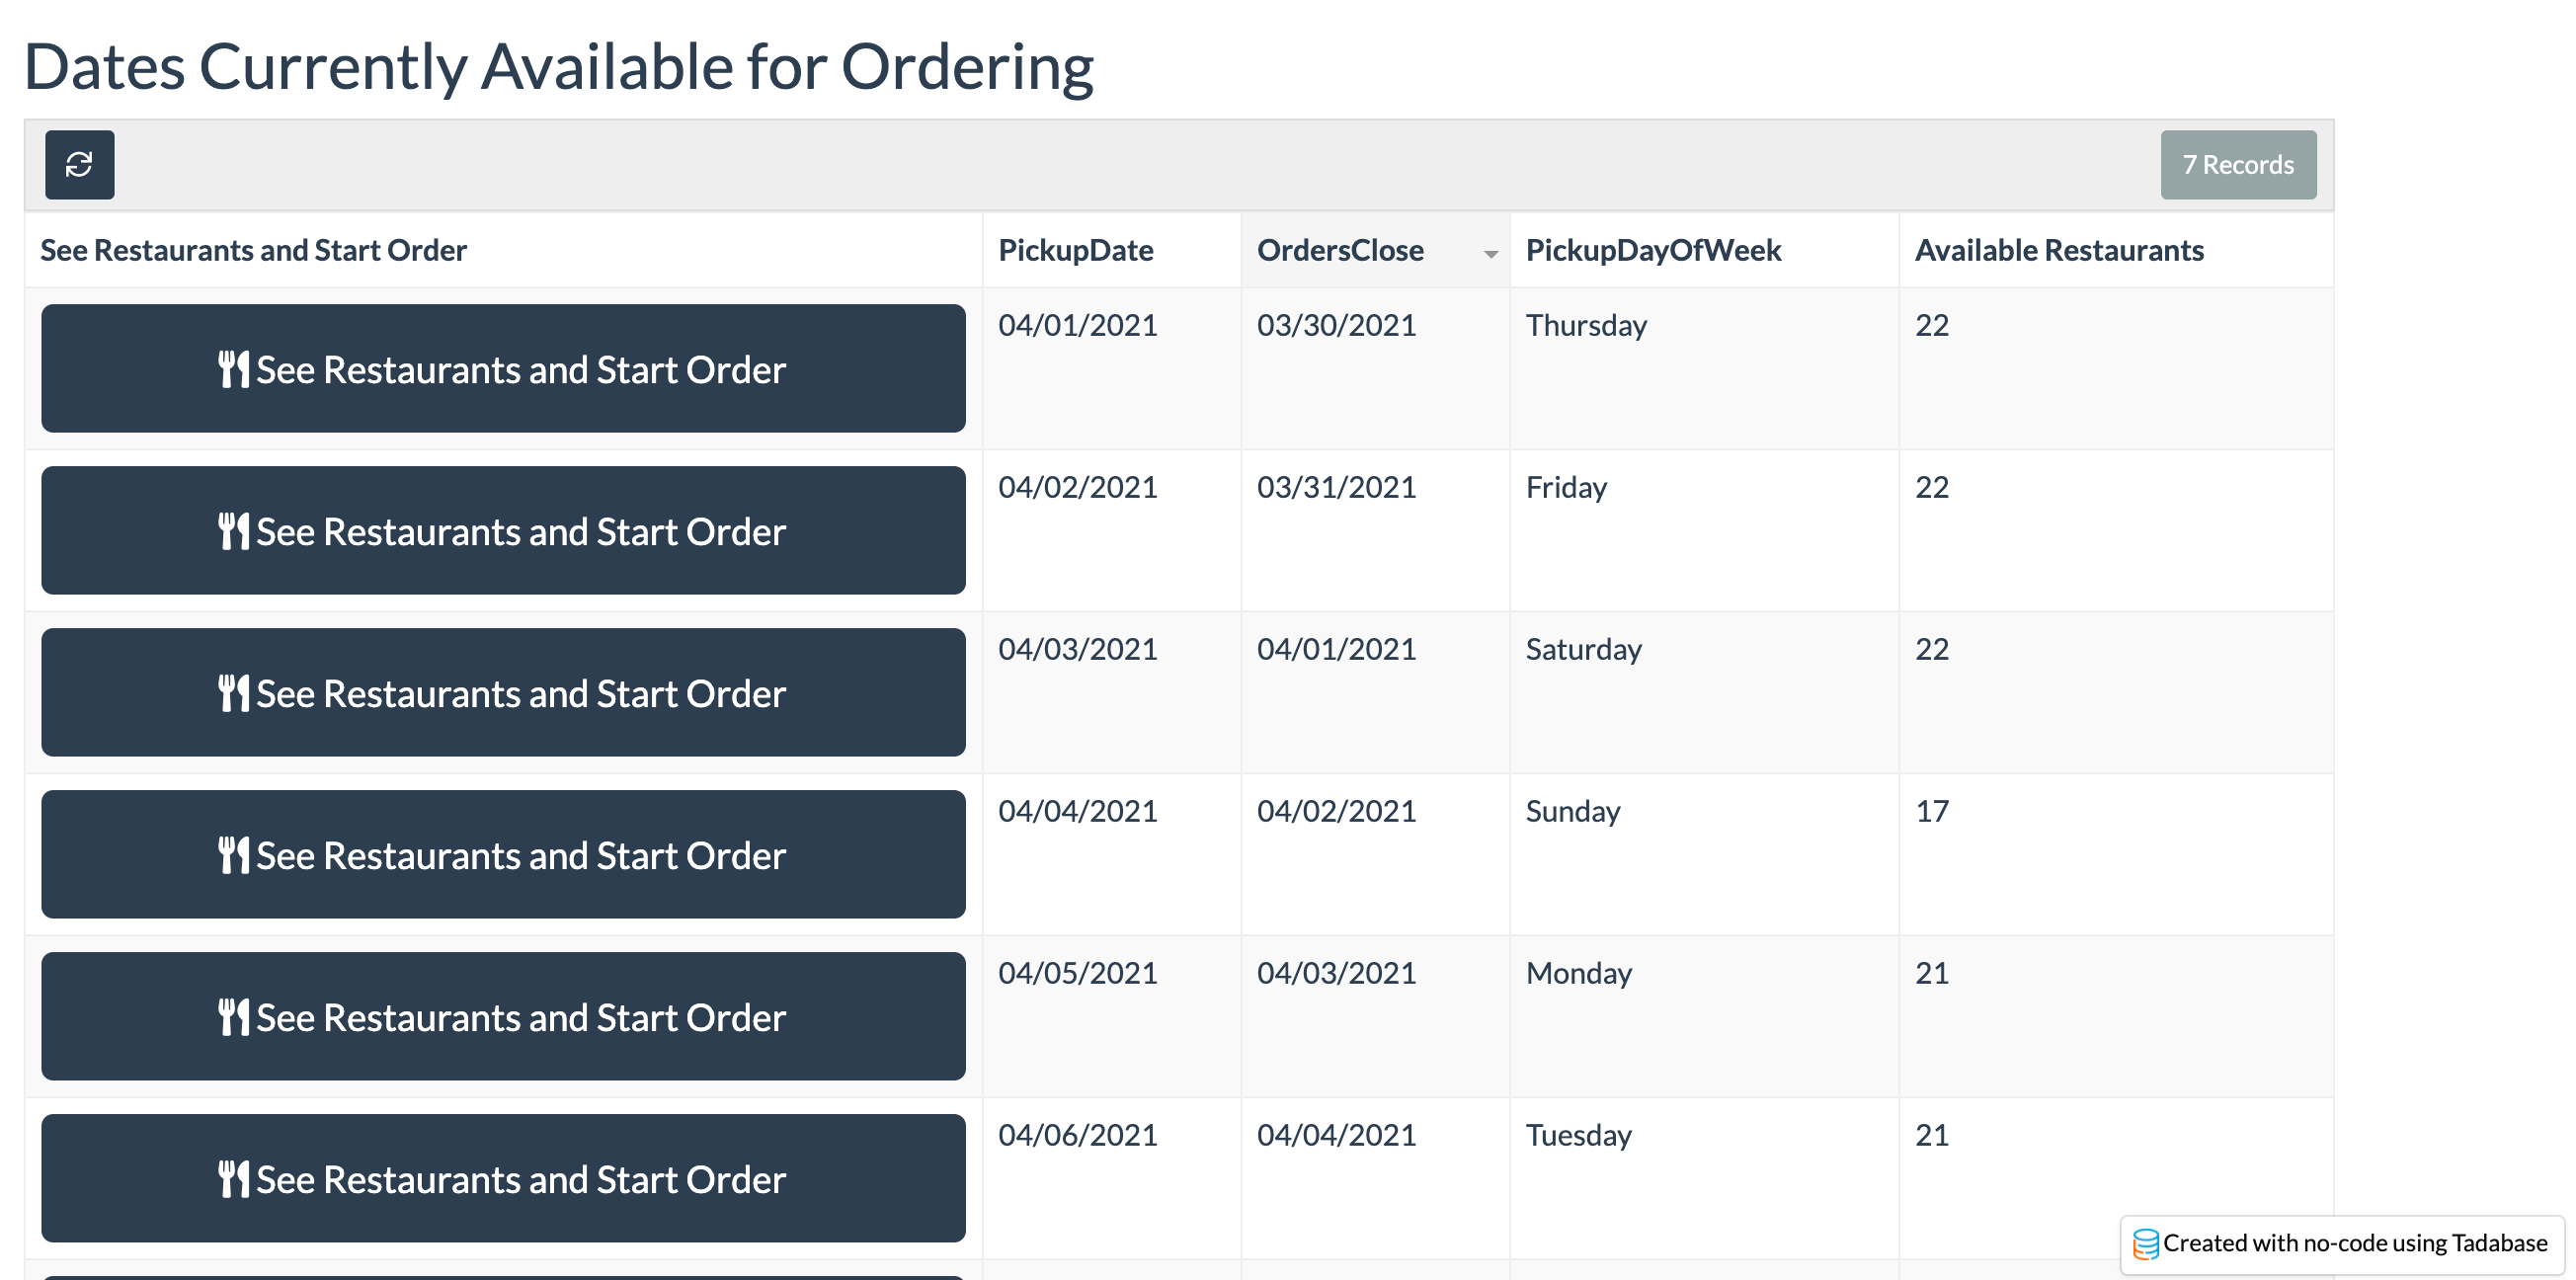Sort by PickupDayOfWeek column header

1653,251
